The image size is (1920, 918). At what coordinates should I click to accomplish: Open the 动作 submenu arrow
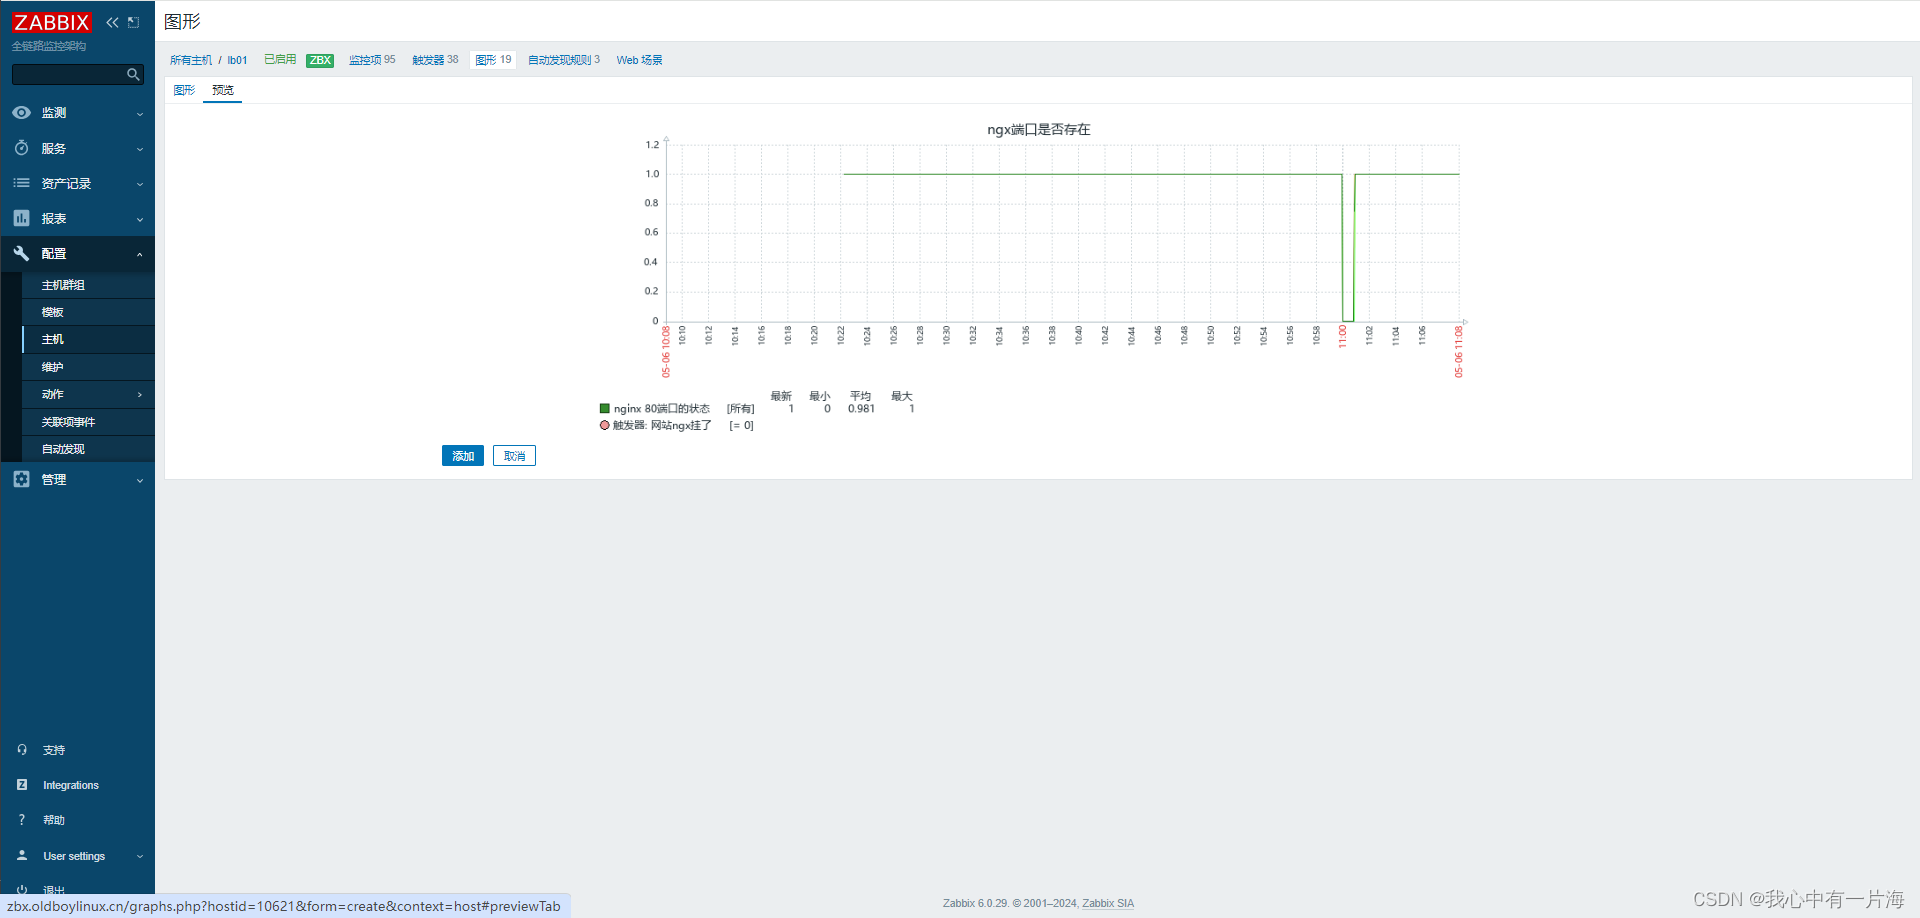click(140, 395)
